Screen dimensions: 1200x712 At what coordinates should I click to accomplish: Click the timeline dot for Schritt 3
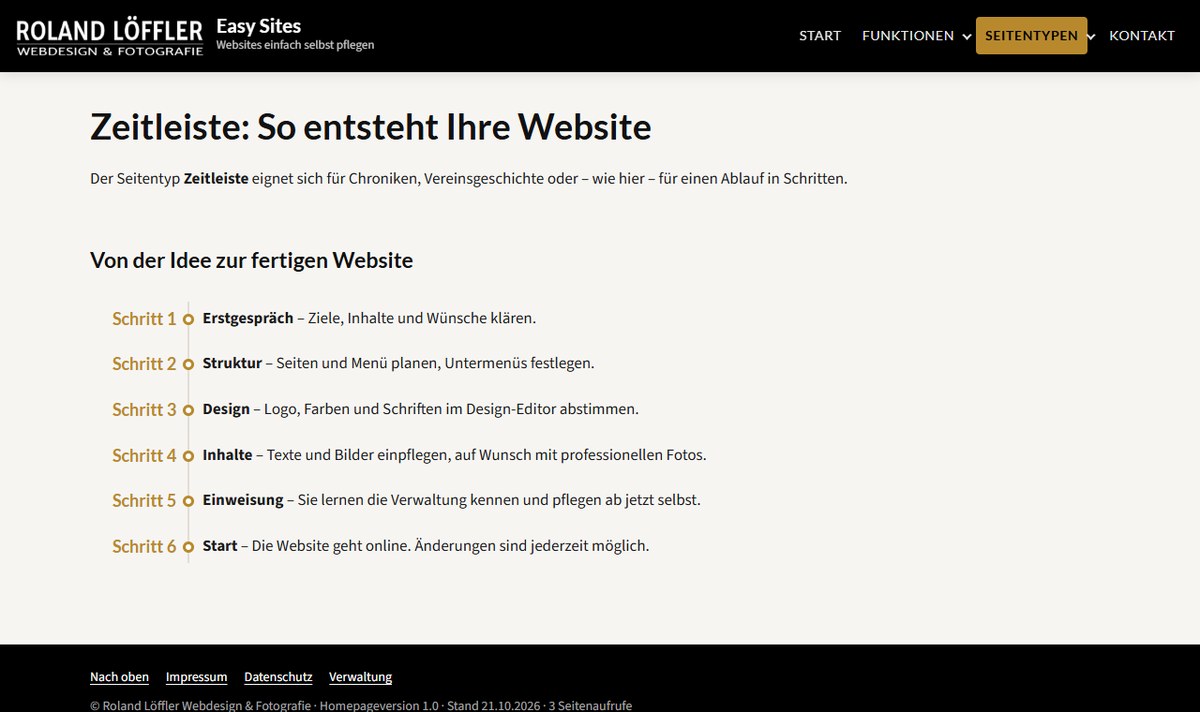pos(188,410)
